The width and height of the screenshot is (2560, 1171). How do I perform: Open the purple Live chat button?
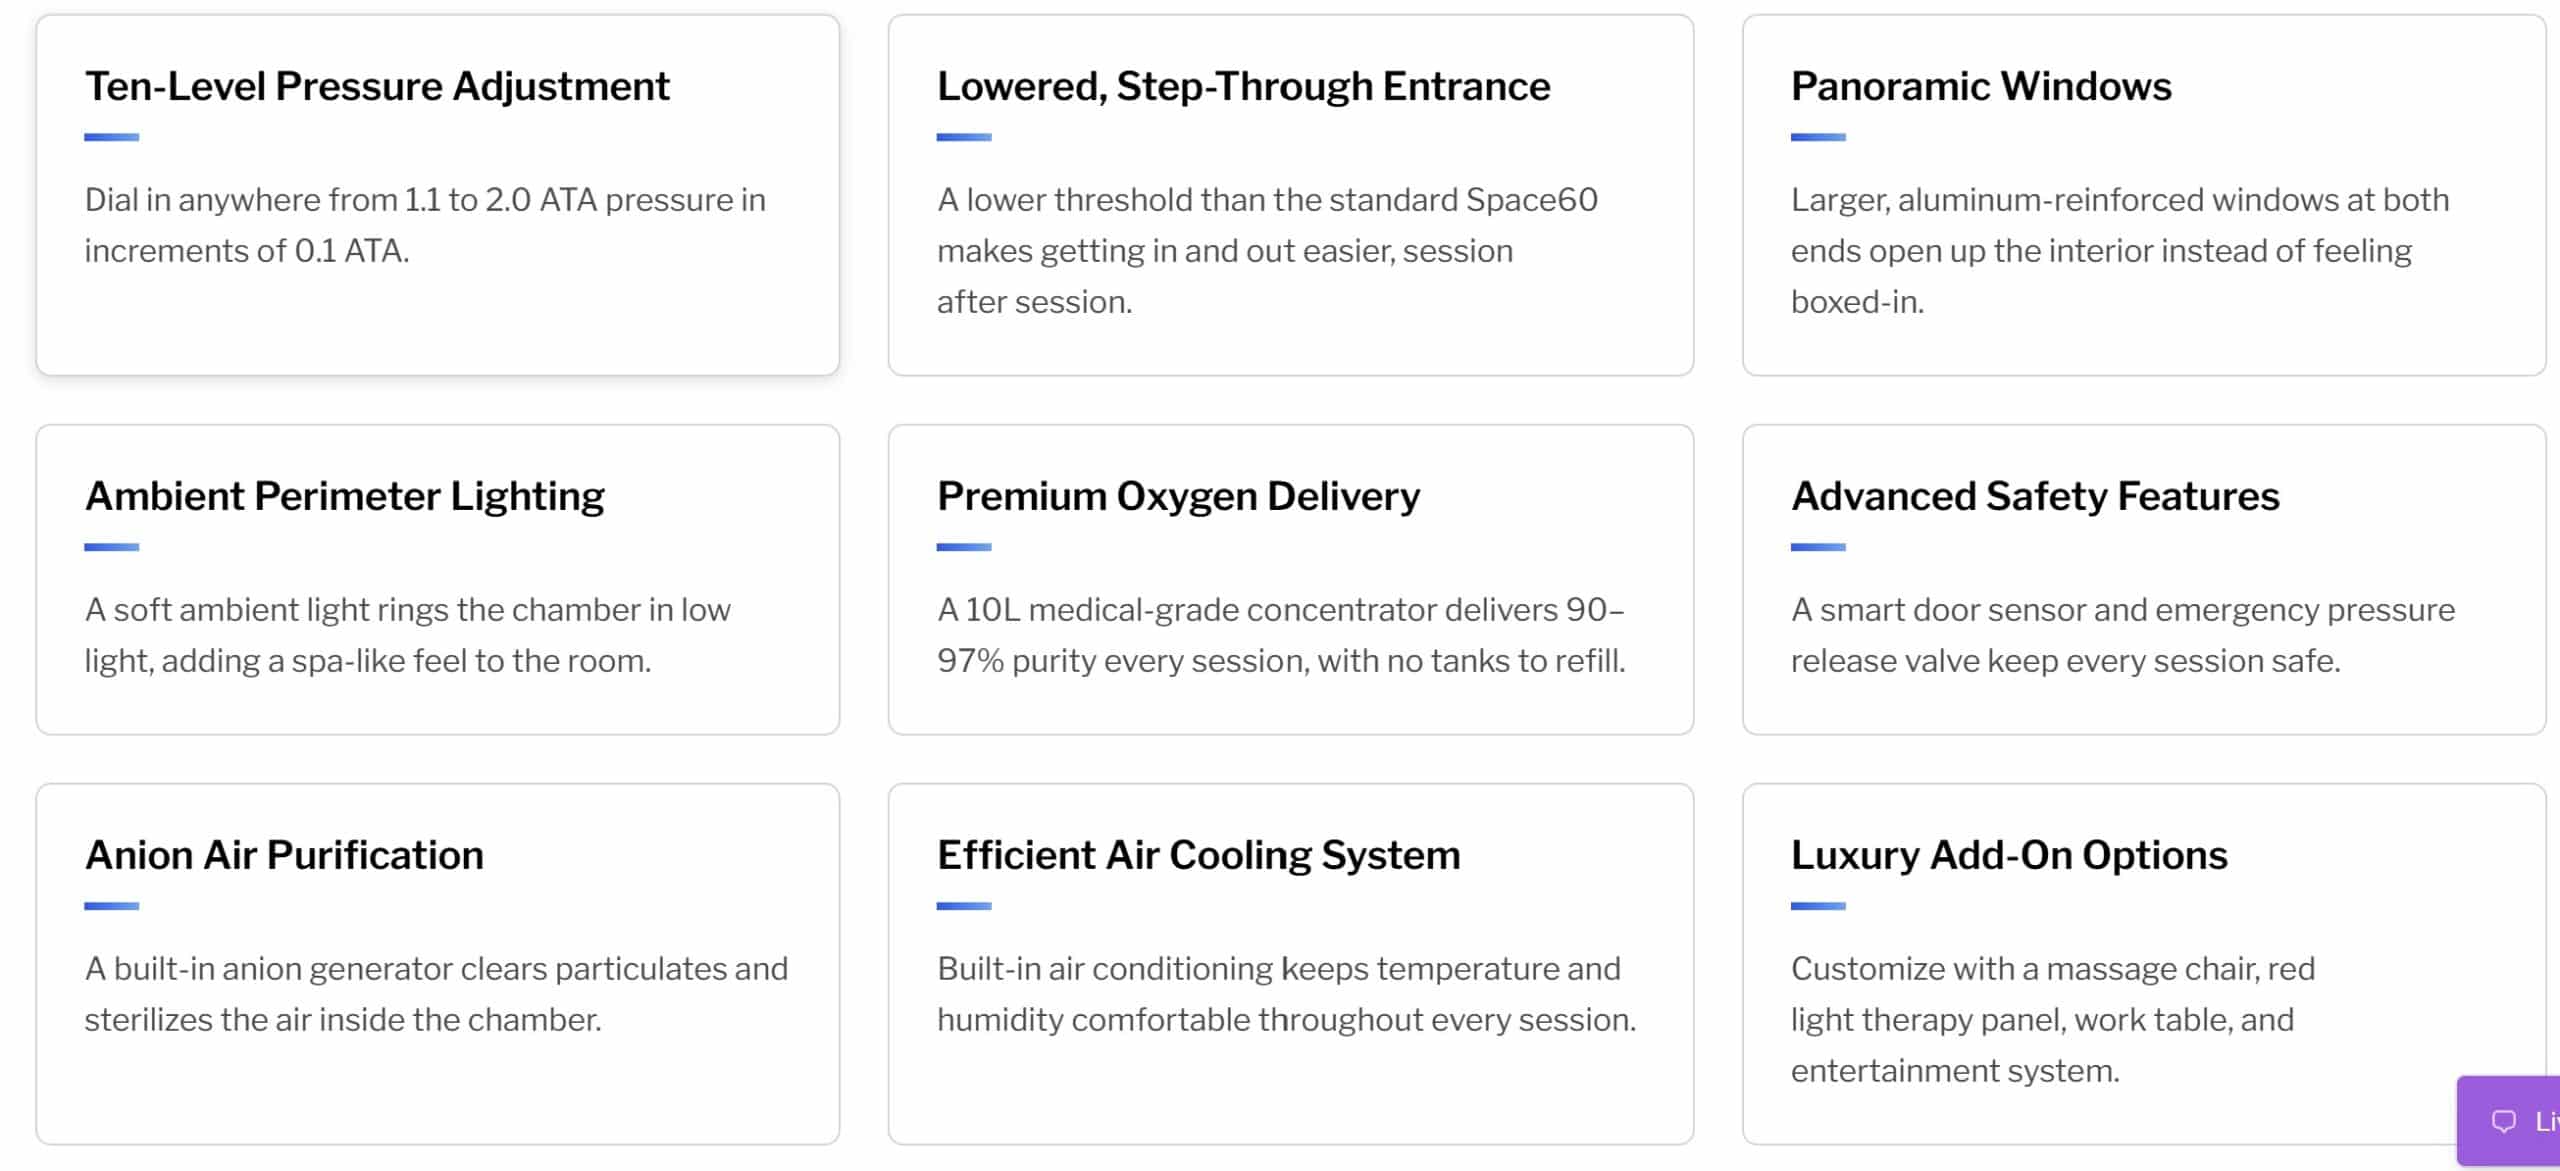2509,1121
